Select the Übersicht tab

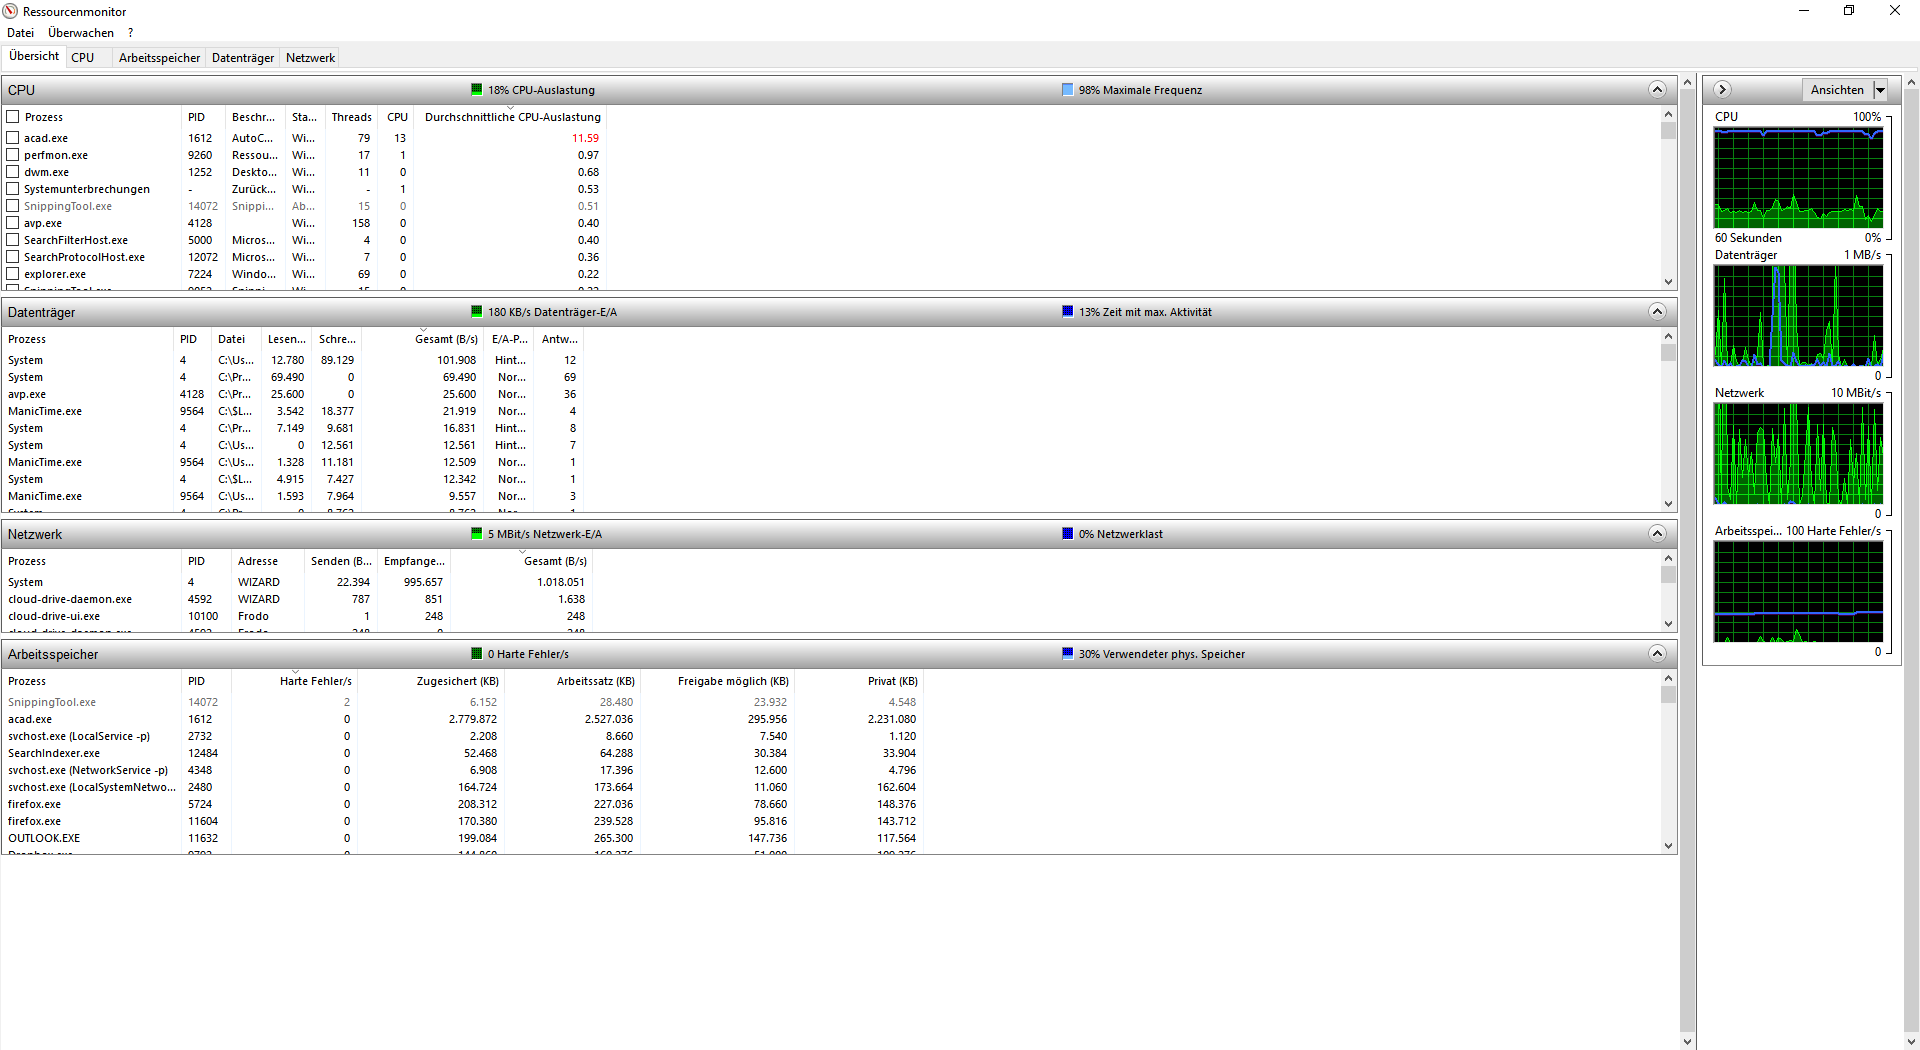tap(34, 56)
